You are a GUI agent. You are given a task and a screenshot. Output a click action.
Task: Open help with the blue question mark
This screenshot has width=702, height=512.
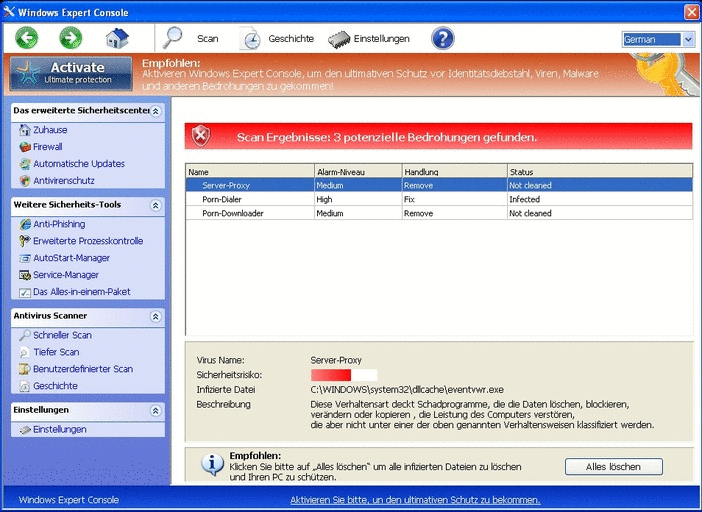point(442,38)
